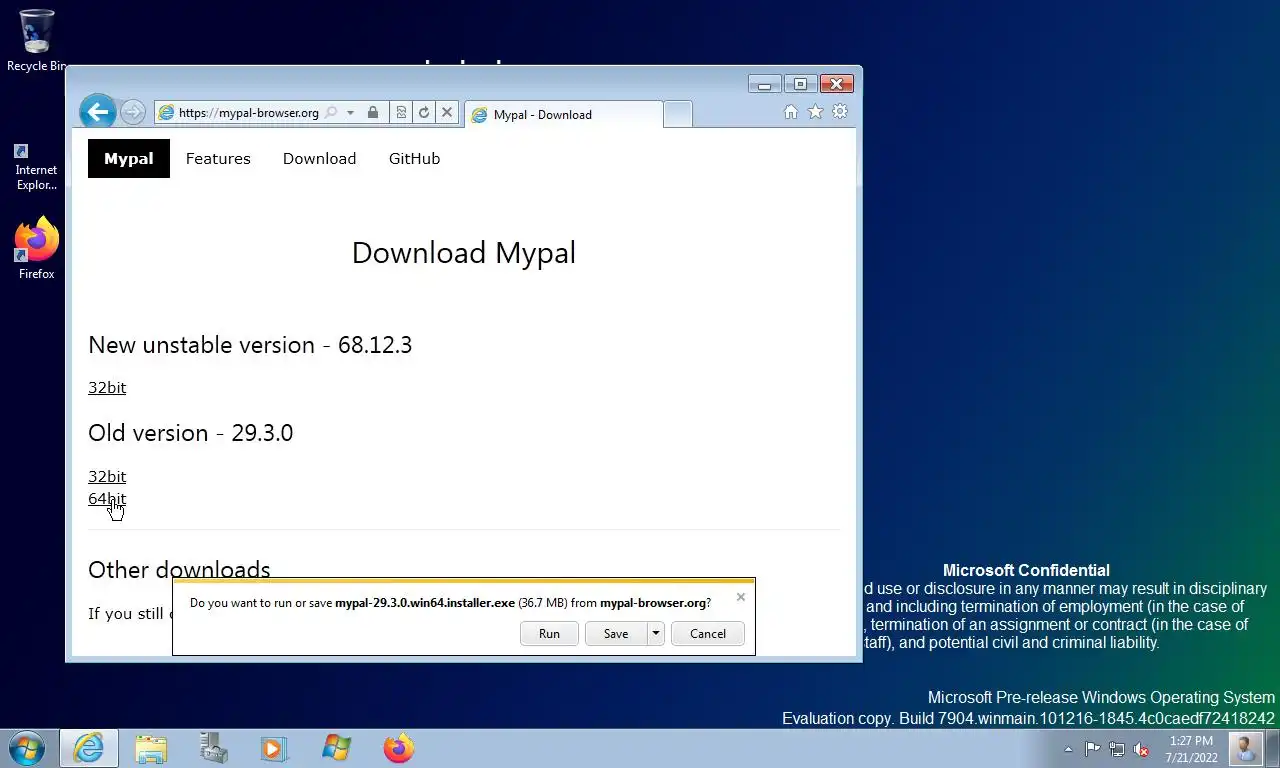Expand the Save options dropdown arrow

pos(655,633)
